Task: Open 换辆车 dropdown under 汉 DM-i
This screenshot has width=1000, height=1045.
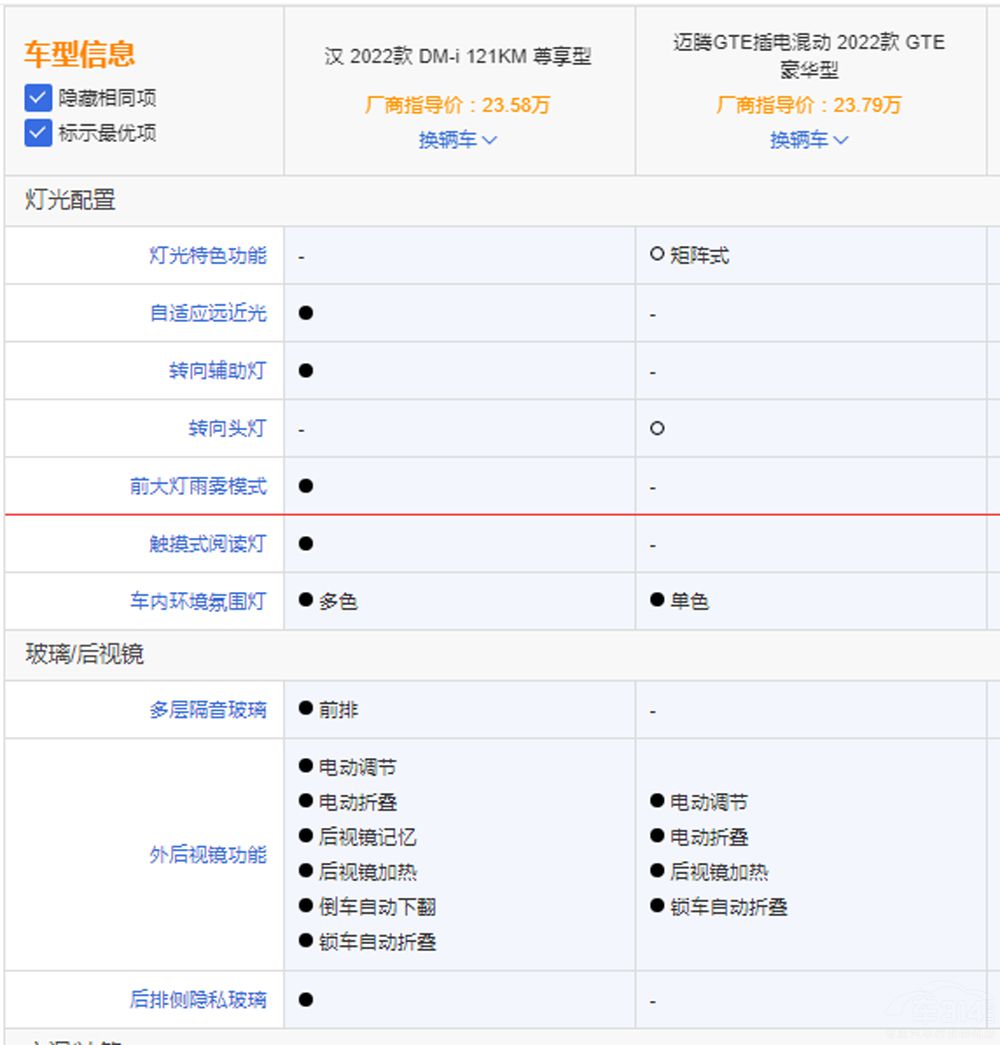Action: coord(458,140)
